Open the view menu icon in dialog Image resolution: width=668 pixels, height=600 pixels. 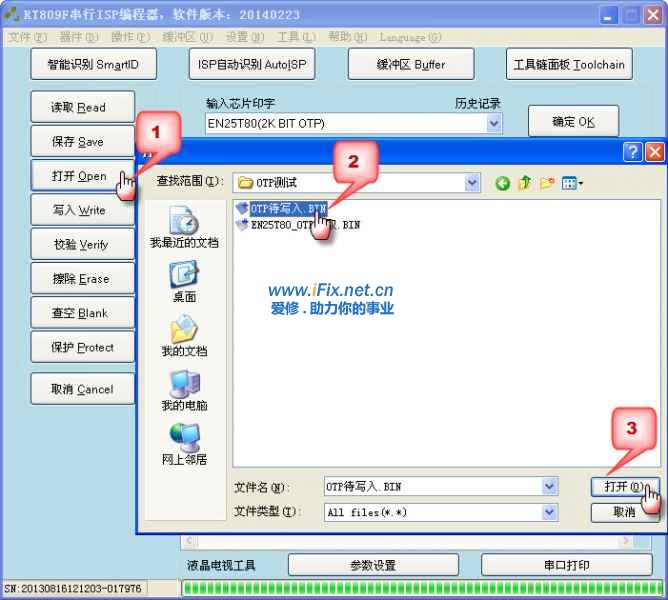click(572, 183)
